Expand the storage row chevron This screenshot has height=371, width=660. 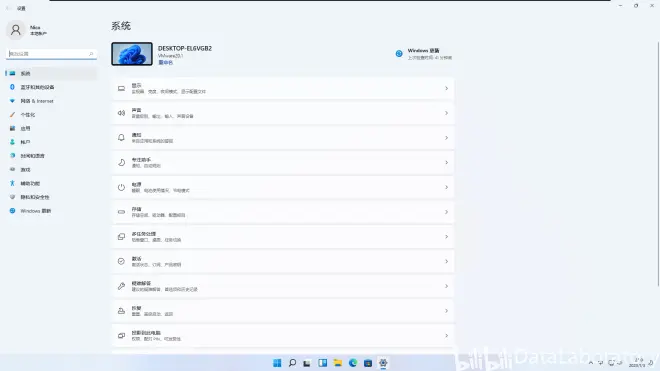(446, 212)
